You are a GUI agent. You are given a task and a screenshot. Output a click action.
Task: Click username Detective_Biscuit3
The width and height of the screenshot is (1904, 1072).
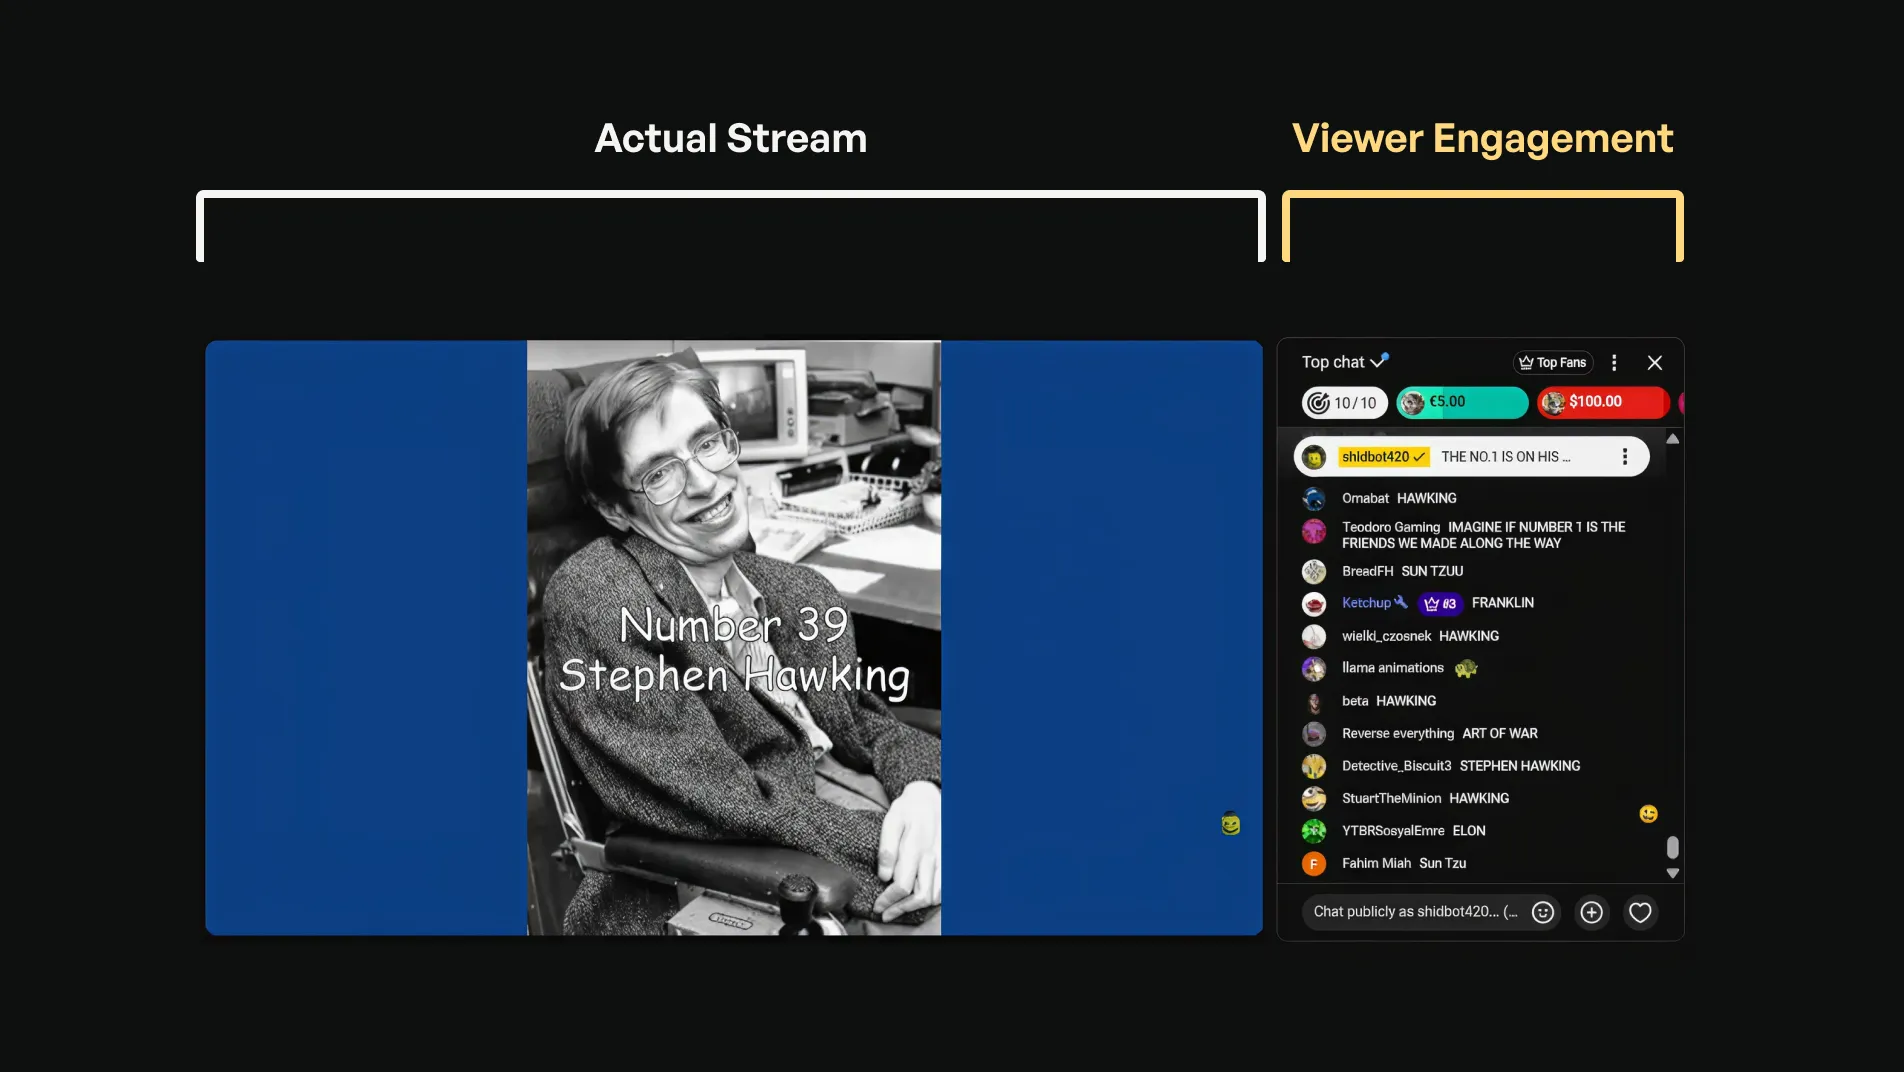coord(1396,766)
